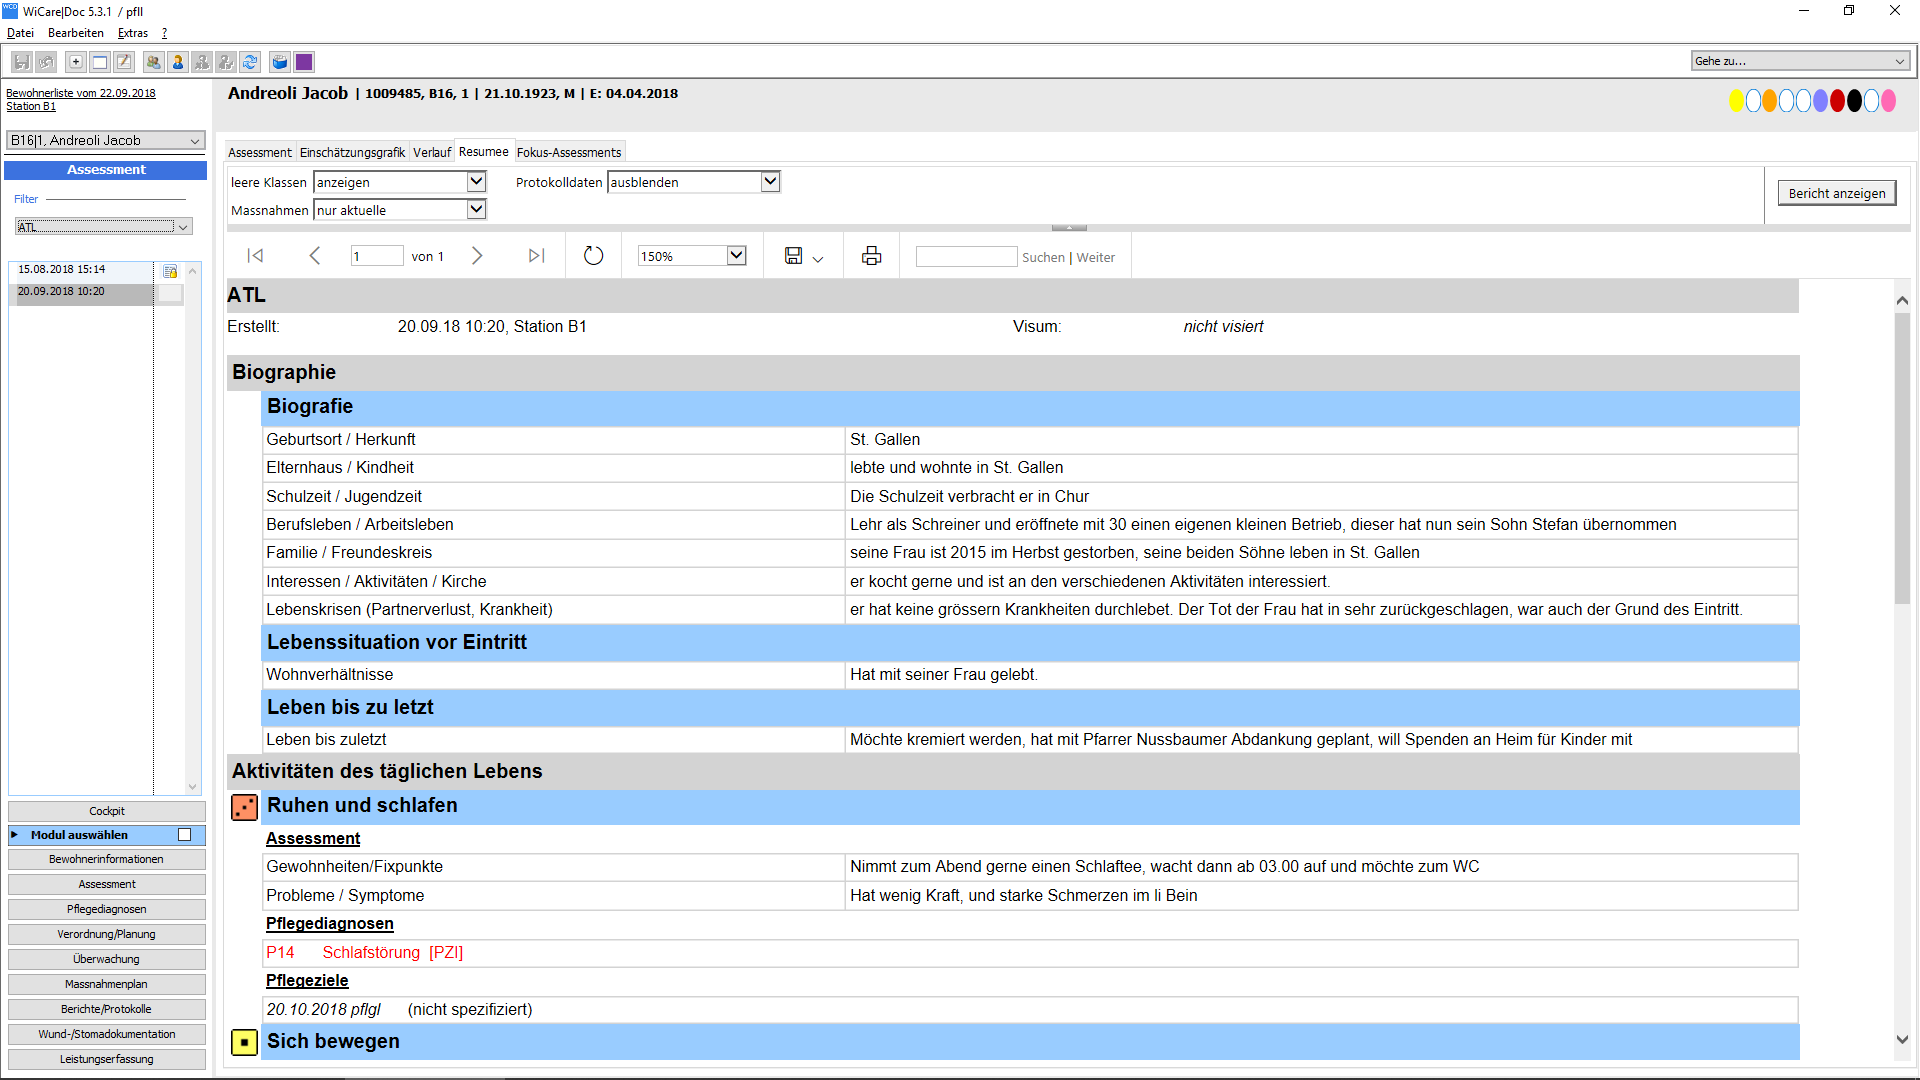This screenshot has width=1920, height=1080.
Task: Refresh the report with circular arrow
Action: point(593,256)
